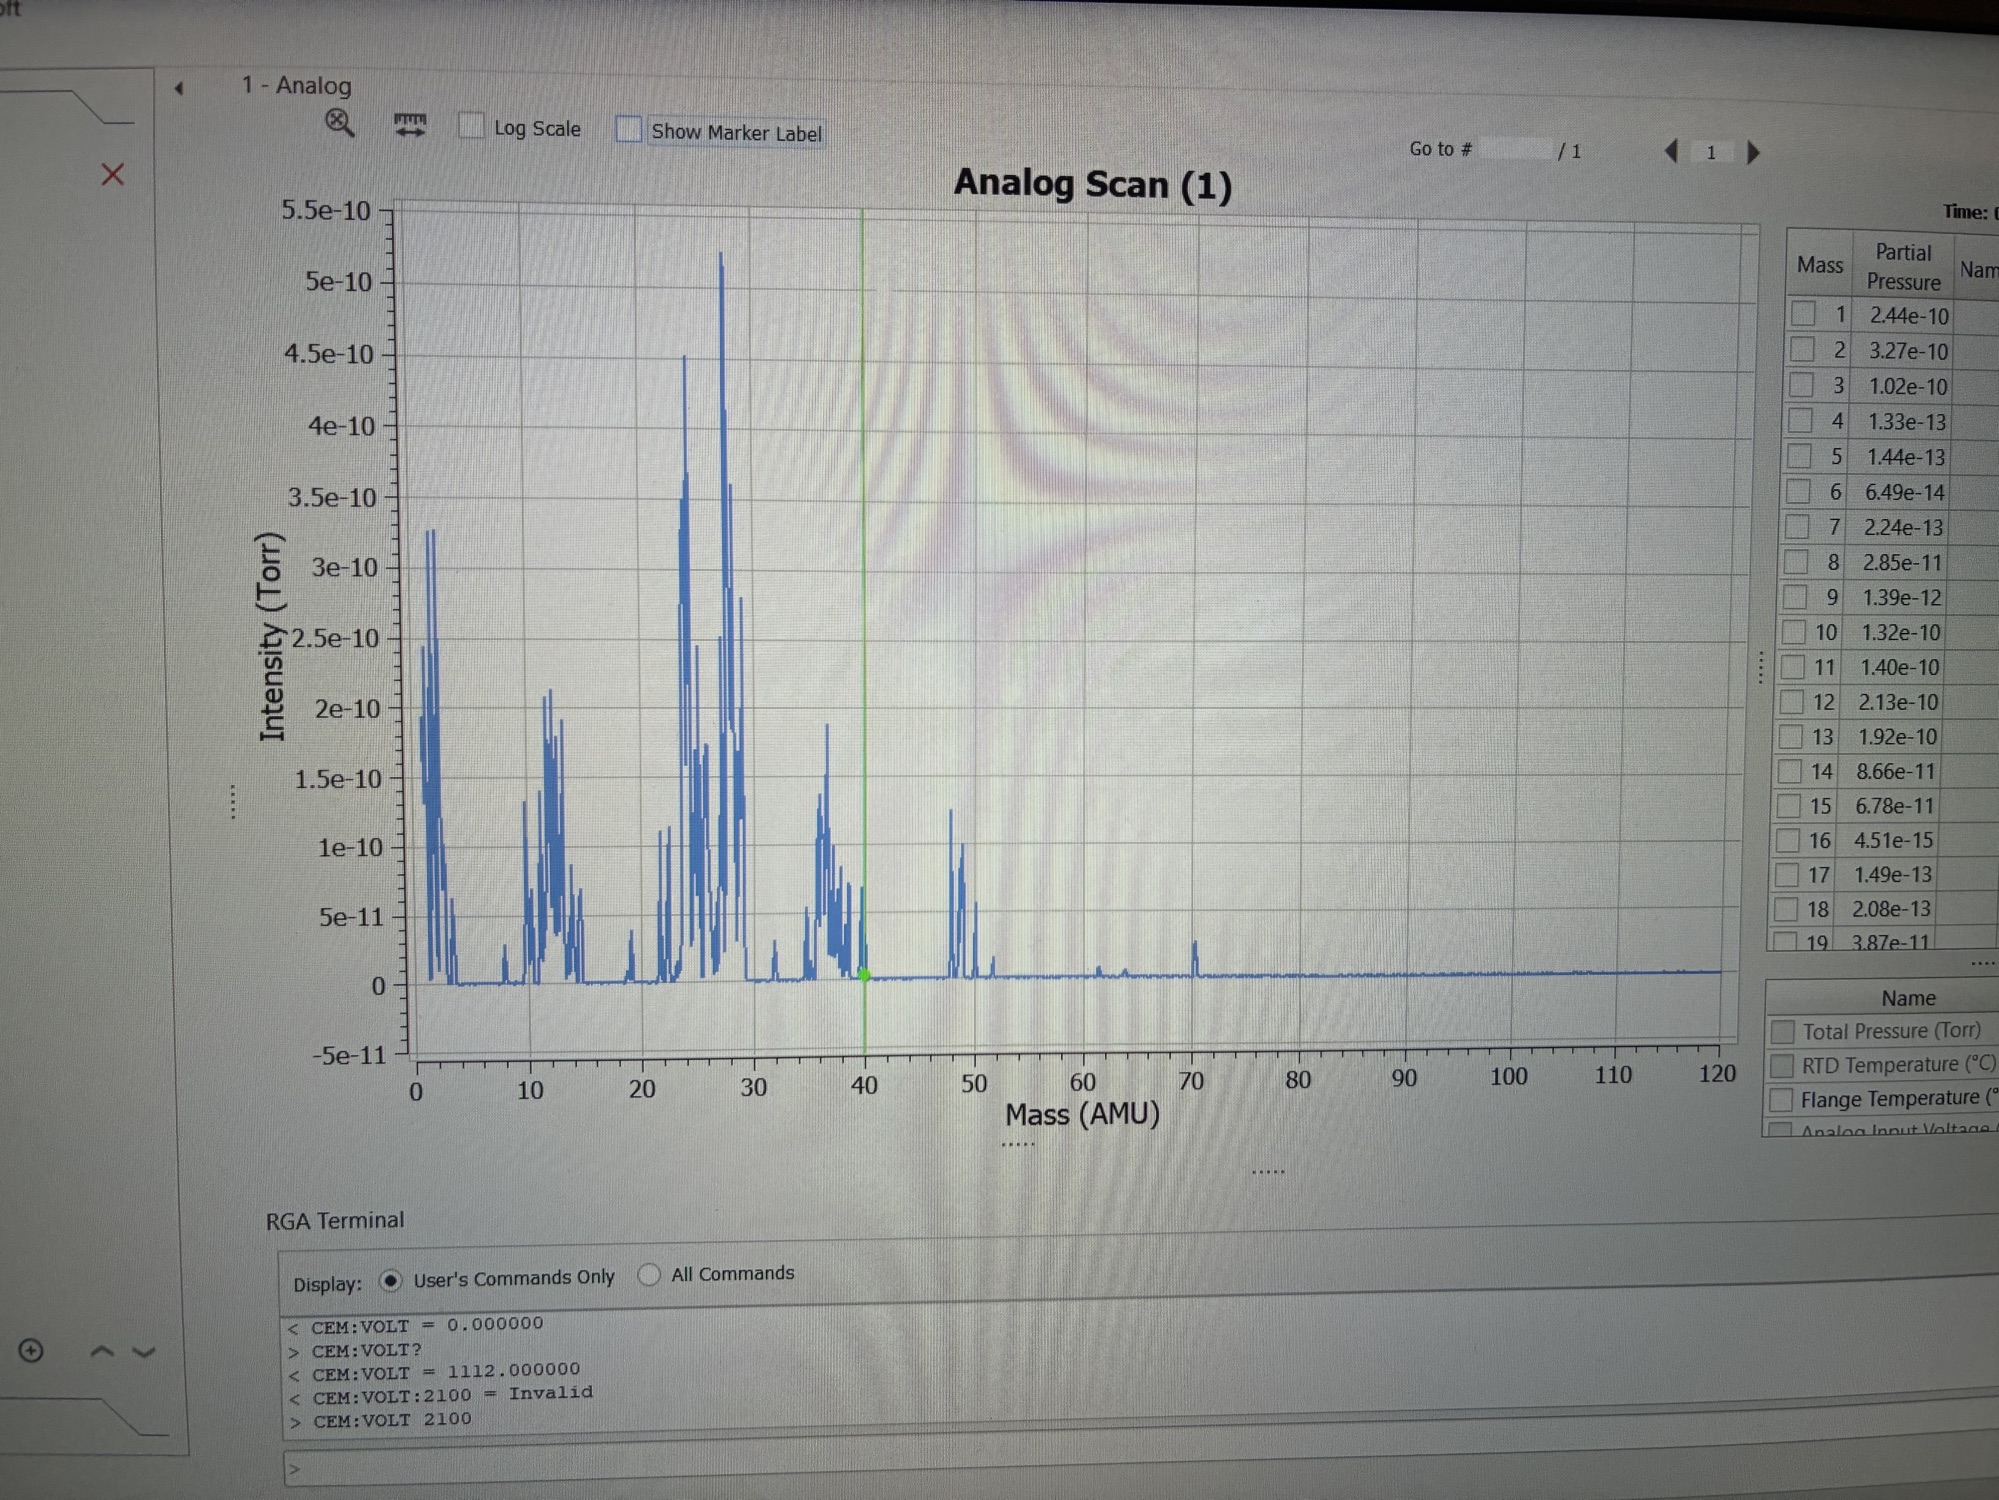This screenshot has width=1999, height=1500.
Task: Click the Go to # input field
Action: (x=1514, y=149)
